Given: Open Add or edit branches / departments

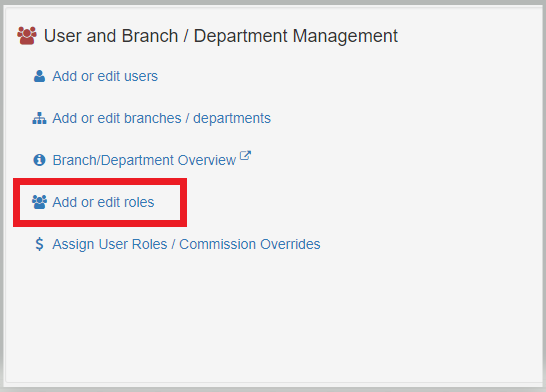Looking at the screenshot, I should (x=161, y=118).
